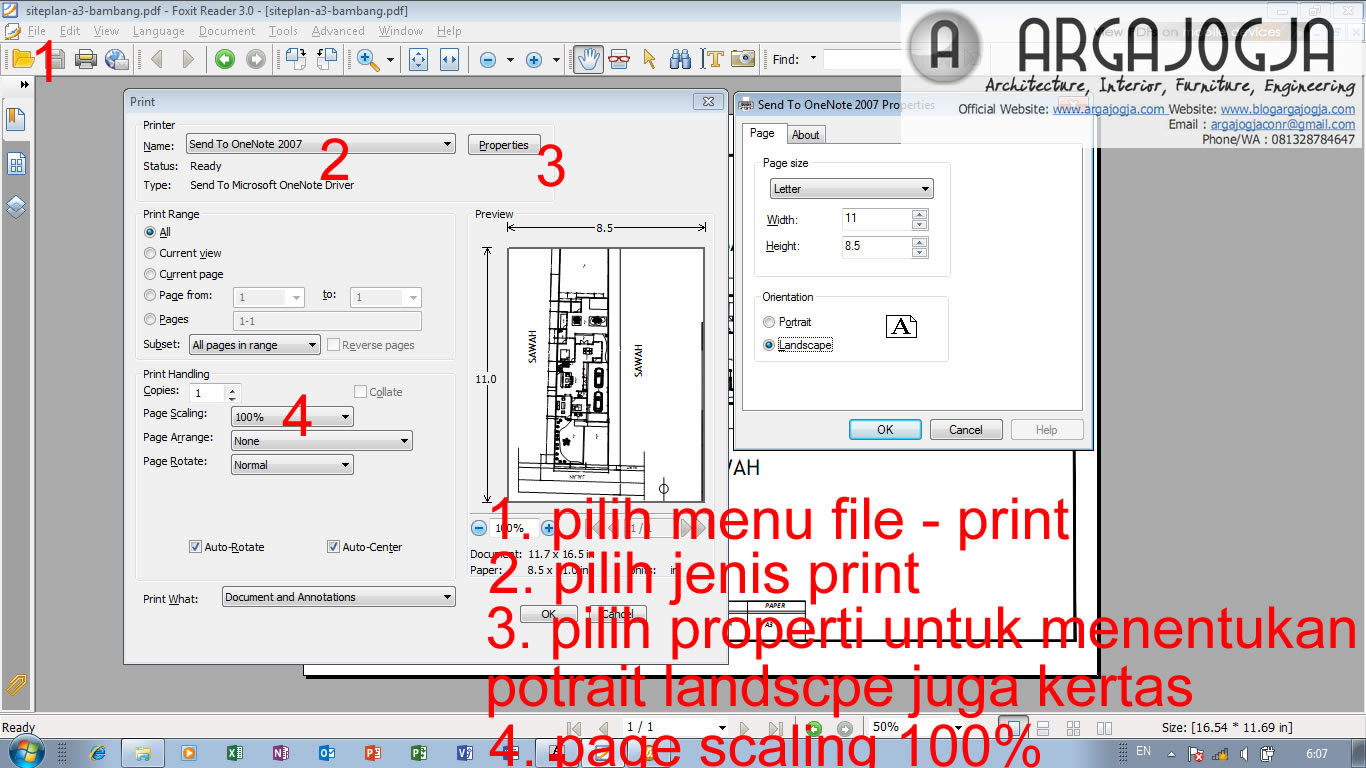Open the View menu
1366x768 pixels.
tap(106, 31)
